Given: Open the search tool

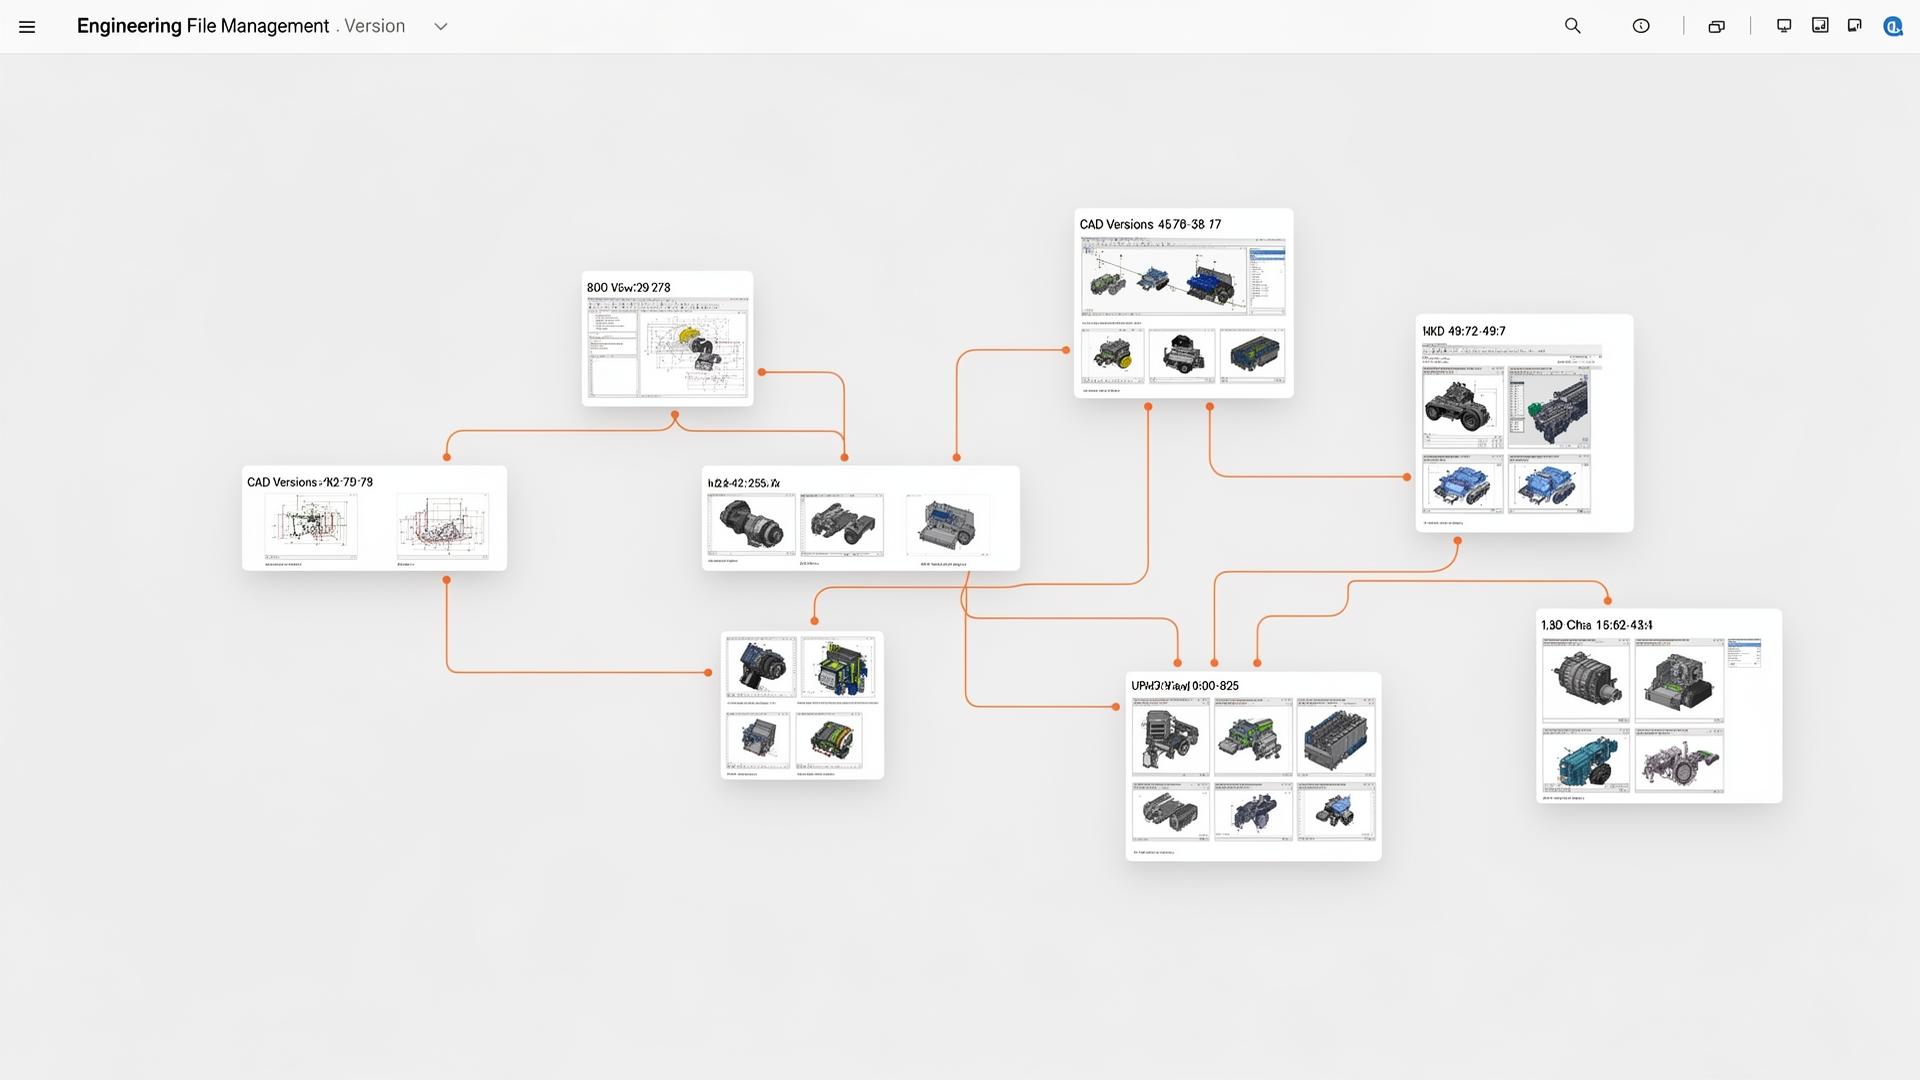Looking at the screenshot, I should pyautogui.click(x=1573, y=26).
